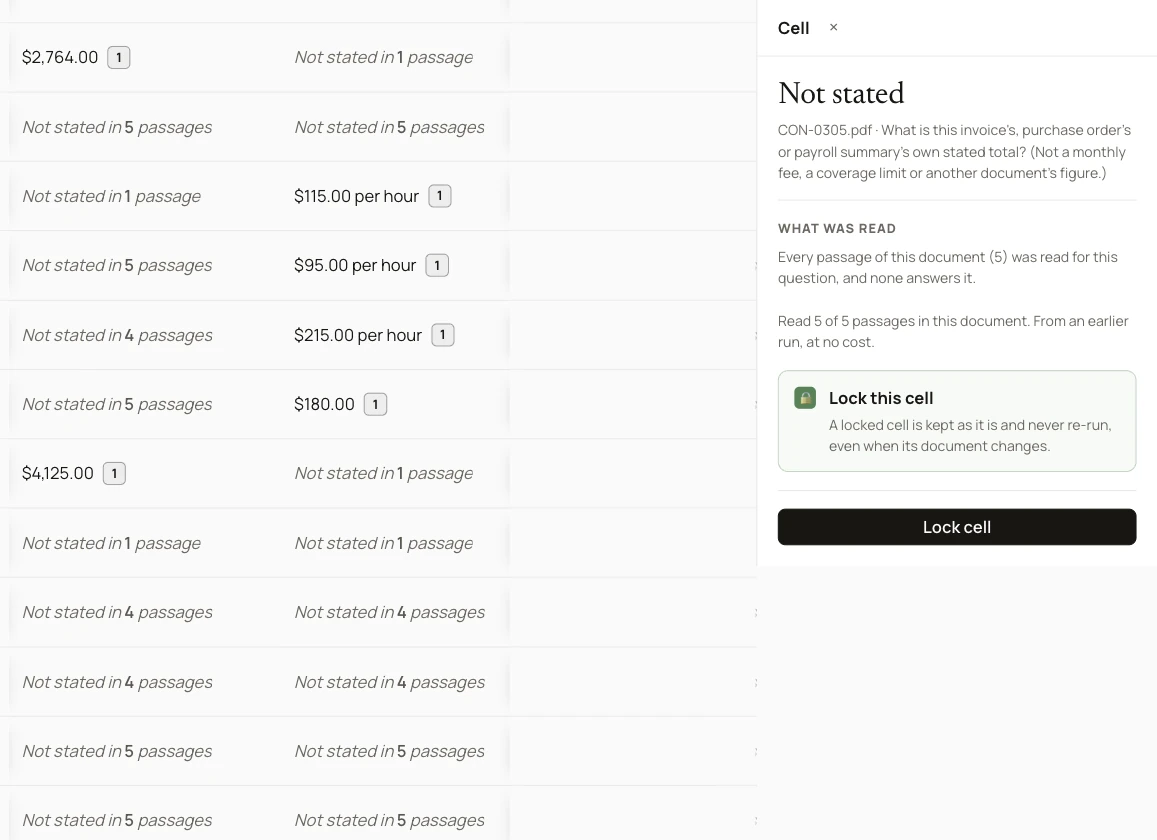
Task: Select the $215.00 per hour cell
Action: point(395,335)
